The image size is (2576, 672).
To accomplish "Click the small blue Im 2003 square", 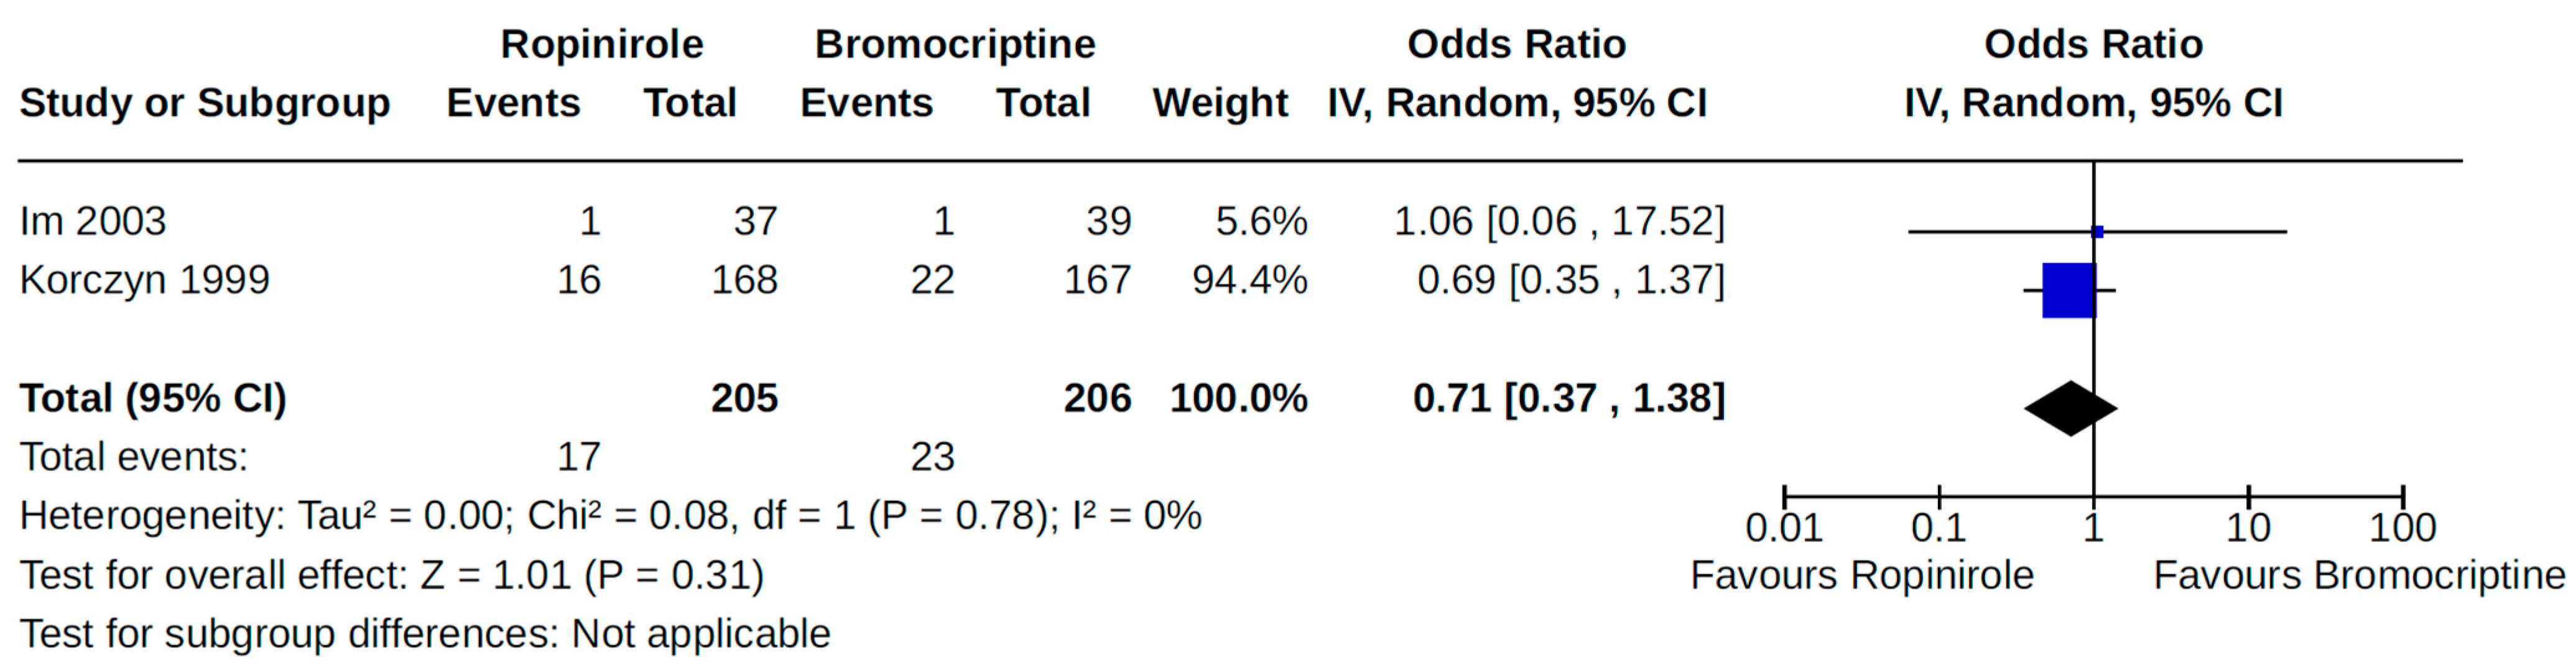I will point(2098,232).
